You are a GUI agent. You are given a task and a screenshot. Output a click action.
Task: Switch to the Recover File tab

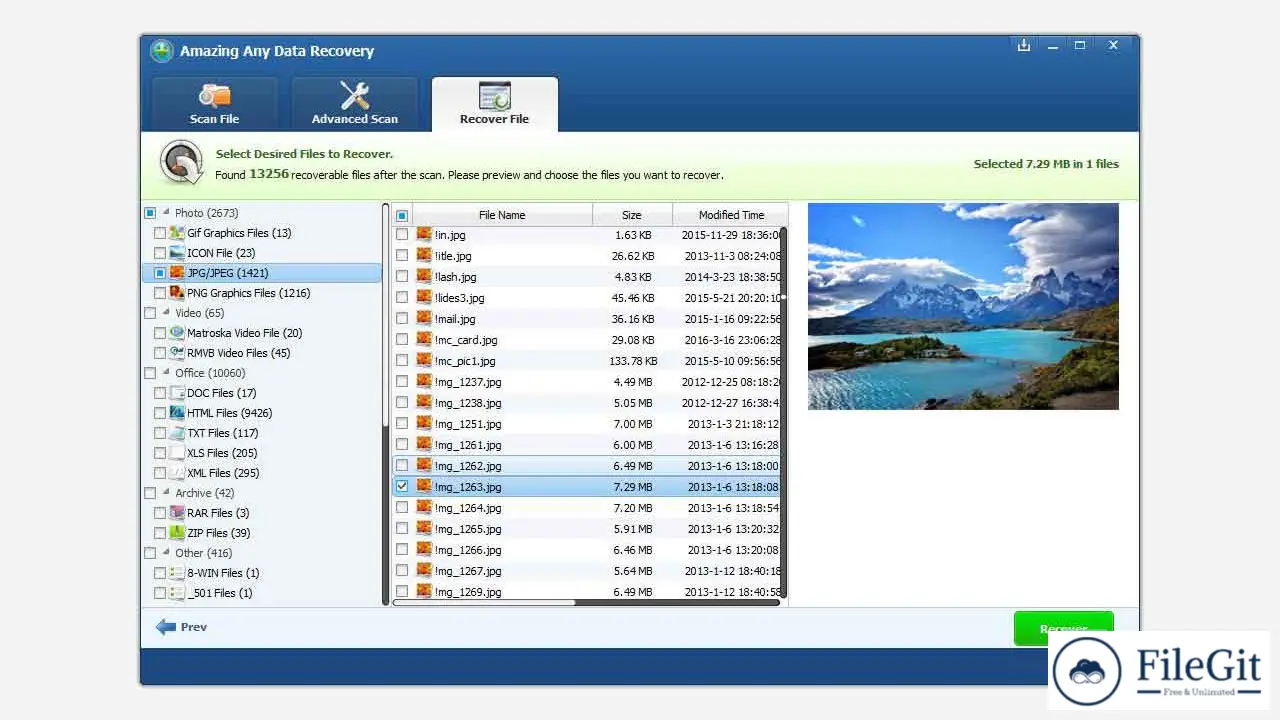pos(494,104)
